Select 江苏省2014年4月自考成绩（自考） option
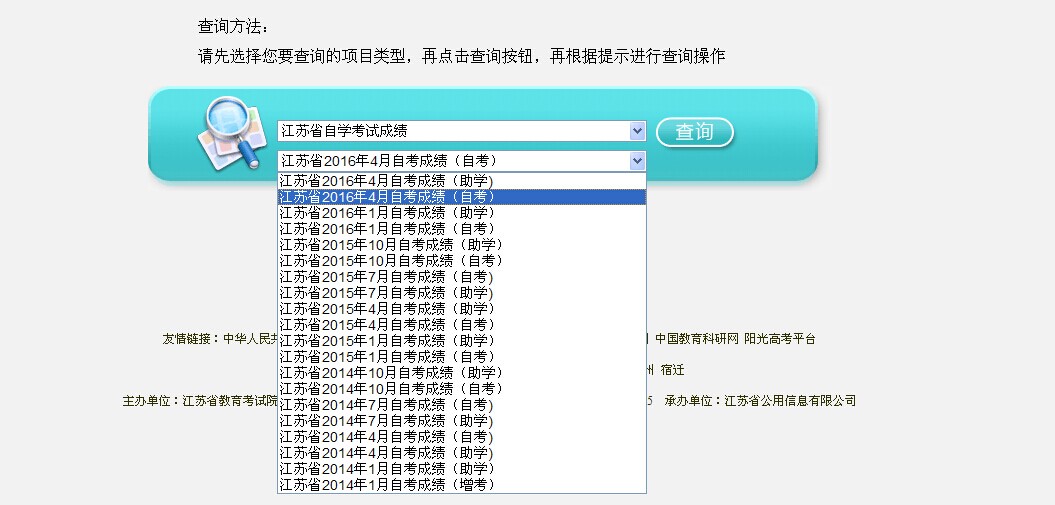This screenshot has height=505, width=1055. coord(462,437)
